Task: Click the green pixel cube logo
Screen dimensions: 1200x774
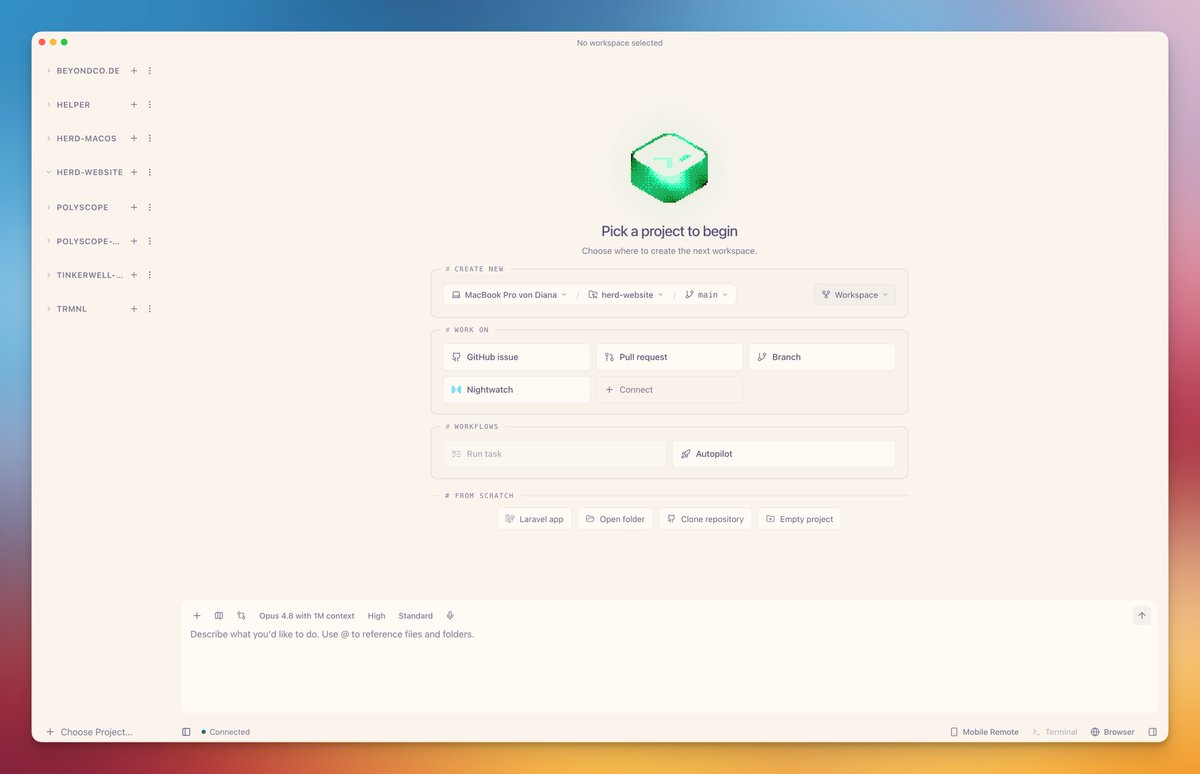Action: point(669,167)
